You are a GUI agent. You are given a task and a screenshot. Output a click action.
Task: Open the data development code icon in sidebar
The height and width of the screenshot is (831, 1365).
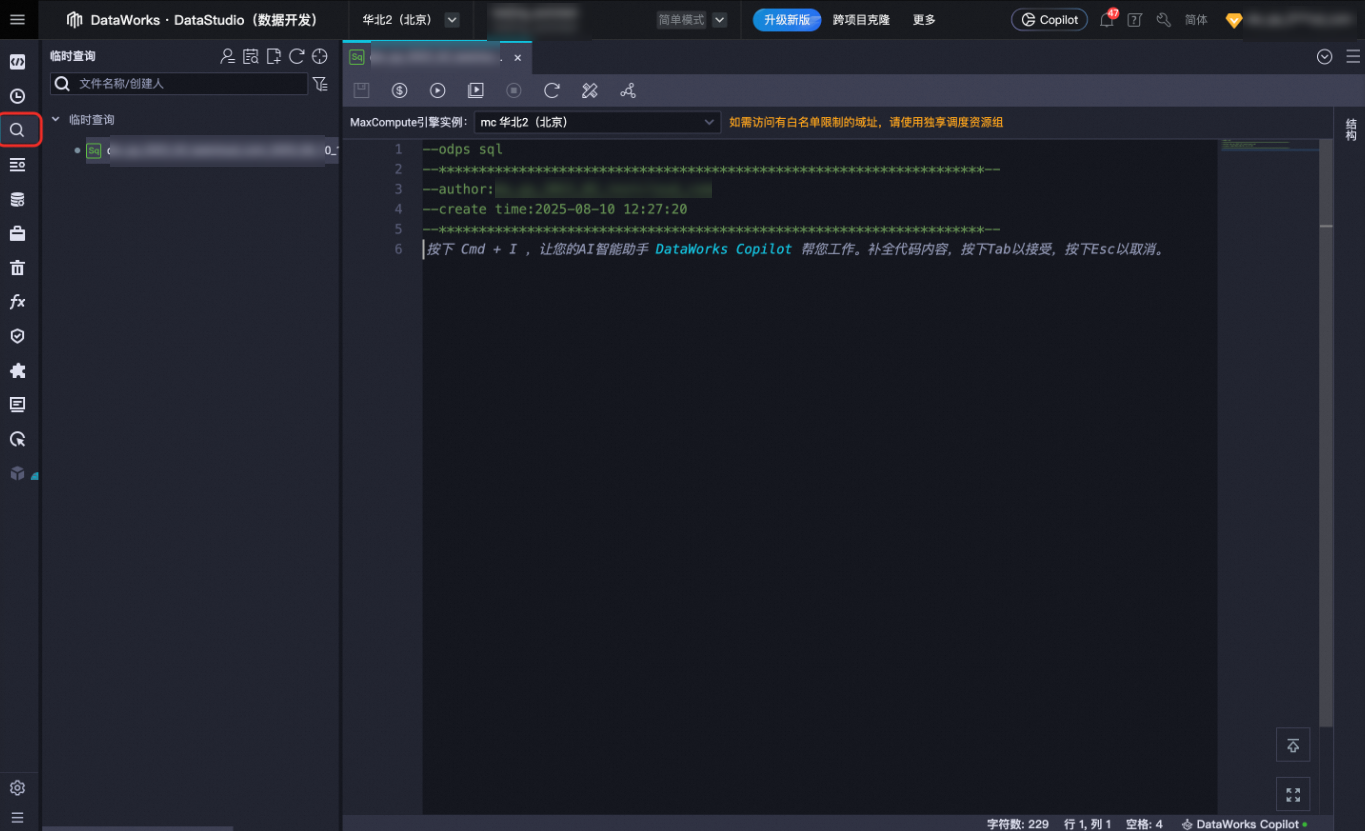17,62
